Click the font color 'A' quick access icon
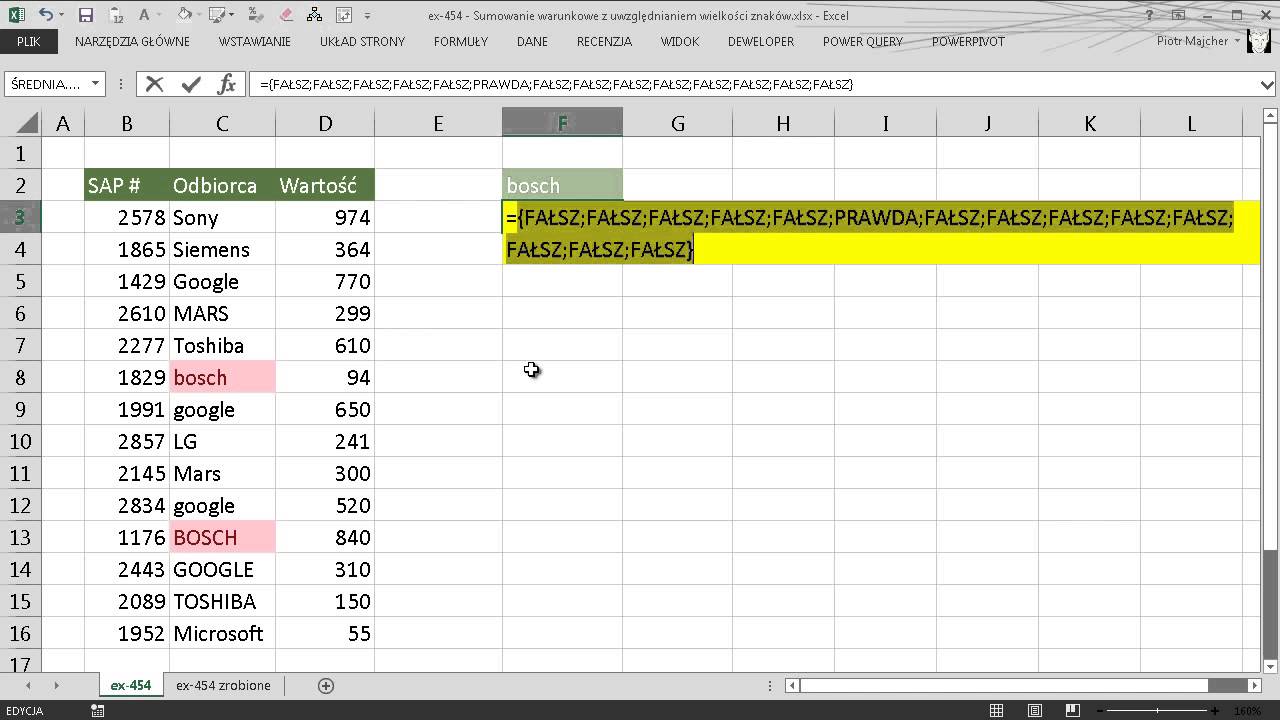This screenshot has height=720, width=1280. pyautogui.click(x=144, y=15)
